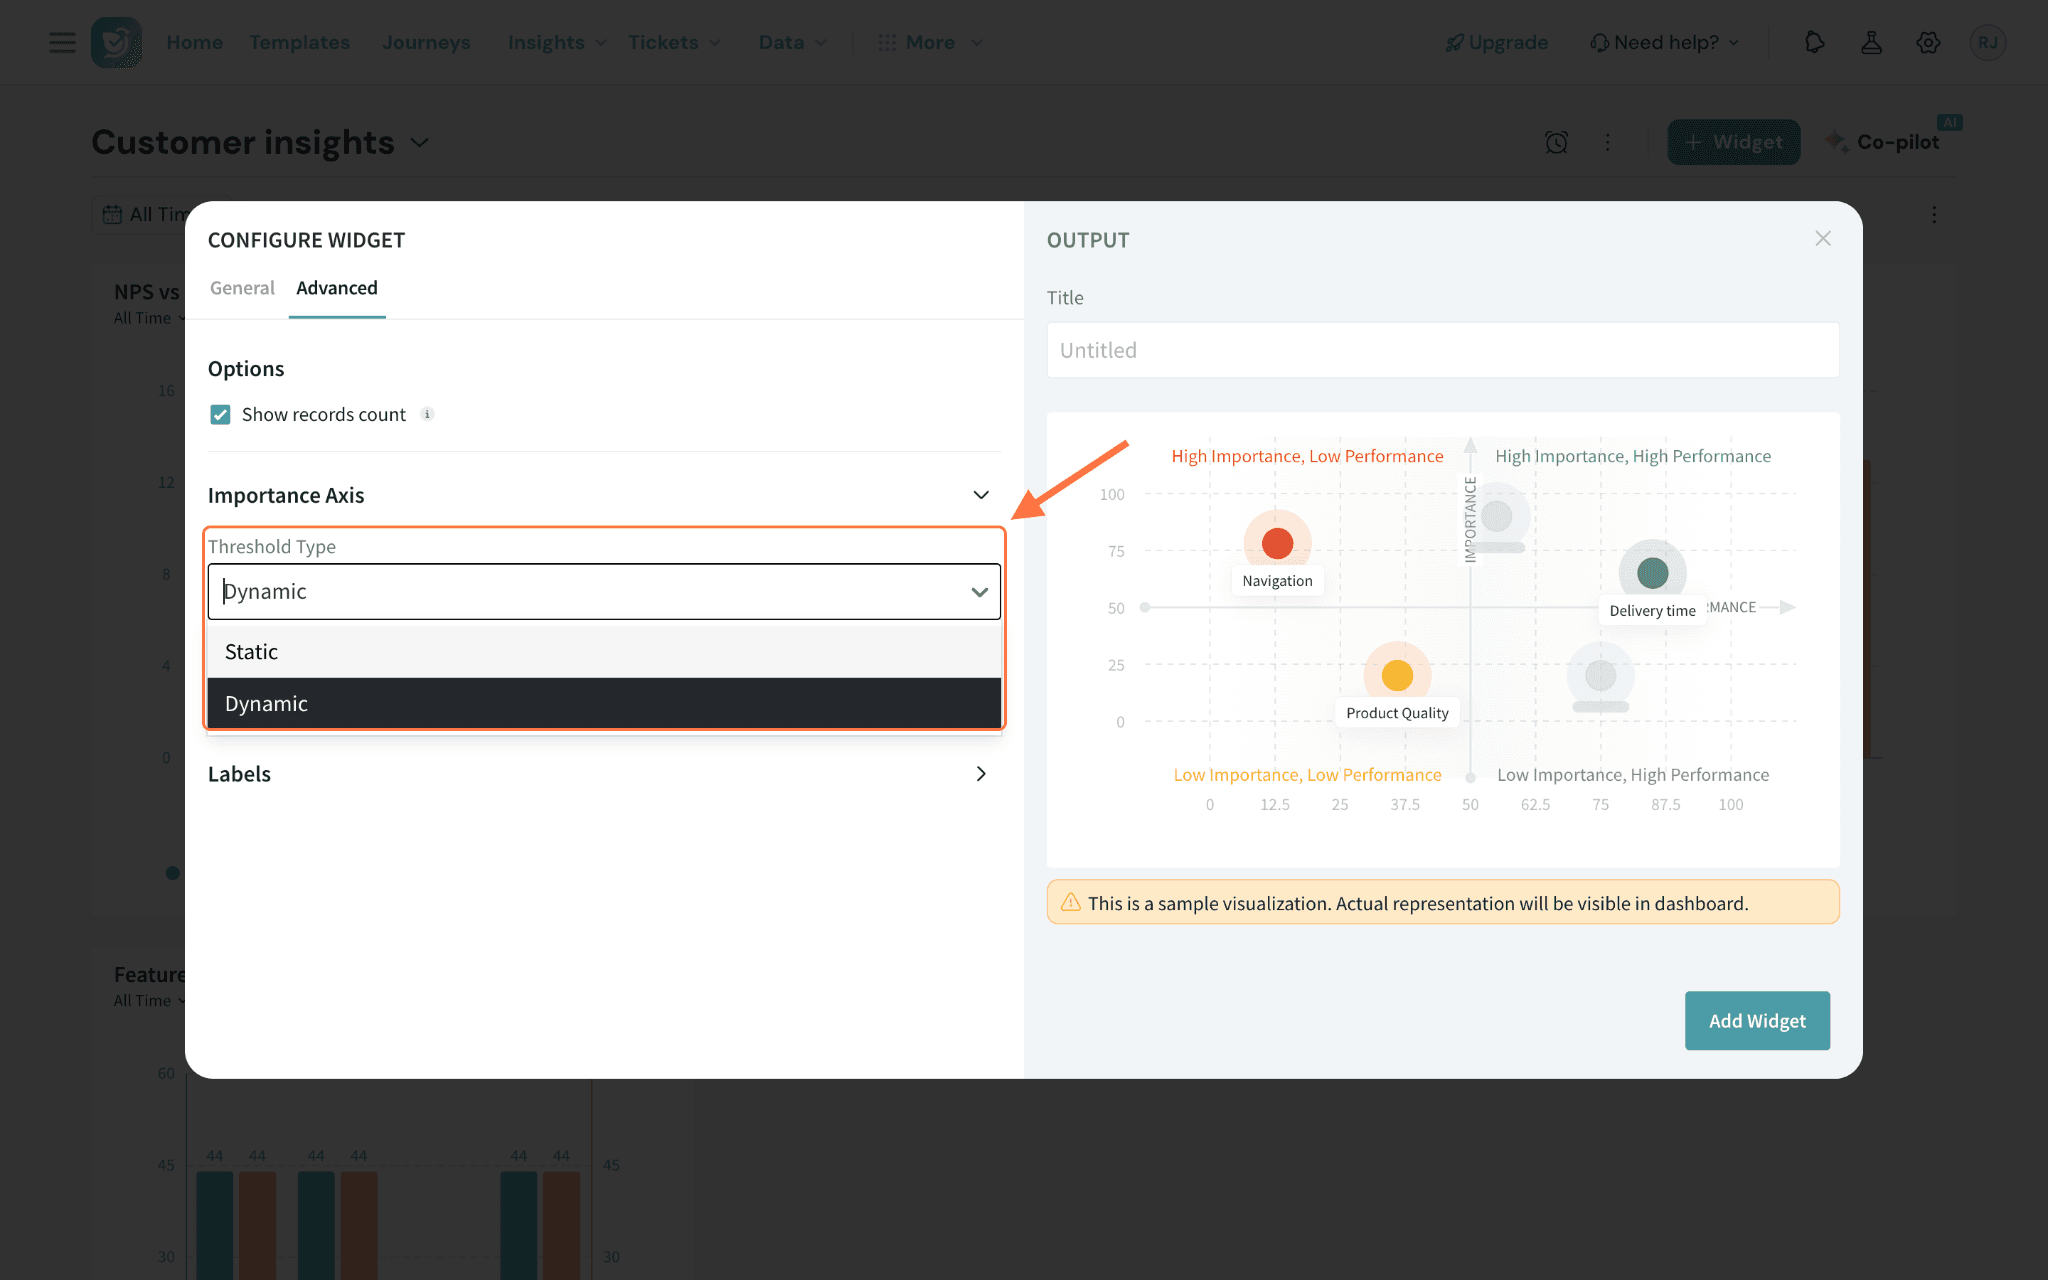Click the Navigation data label
The width and height of the screenshot is (2048, 1280).
[x=1277, y=581]
